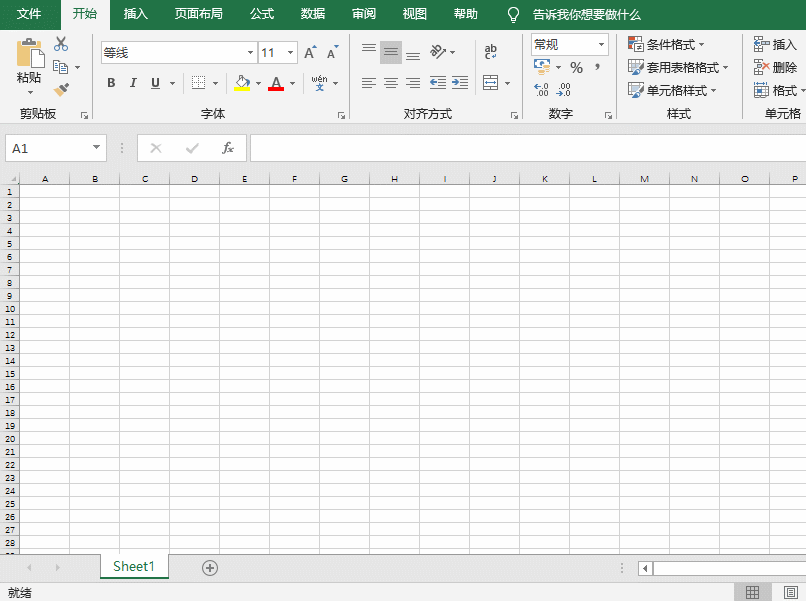Open the 文件 tab

pos(29,14)
